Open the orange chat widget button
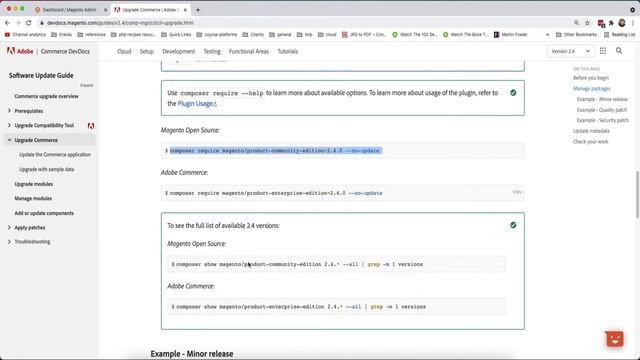The image size is (640, 360). [x=615, y=338]
